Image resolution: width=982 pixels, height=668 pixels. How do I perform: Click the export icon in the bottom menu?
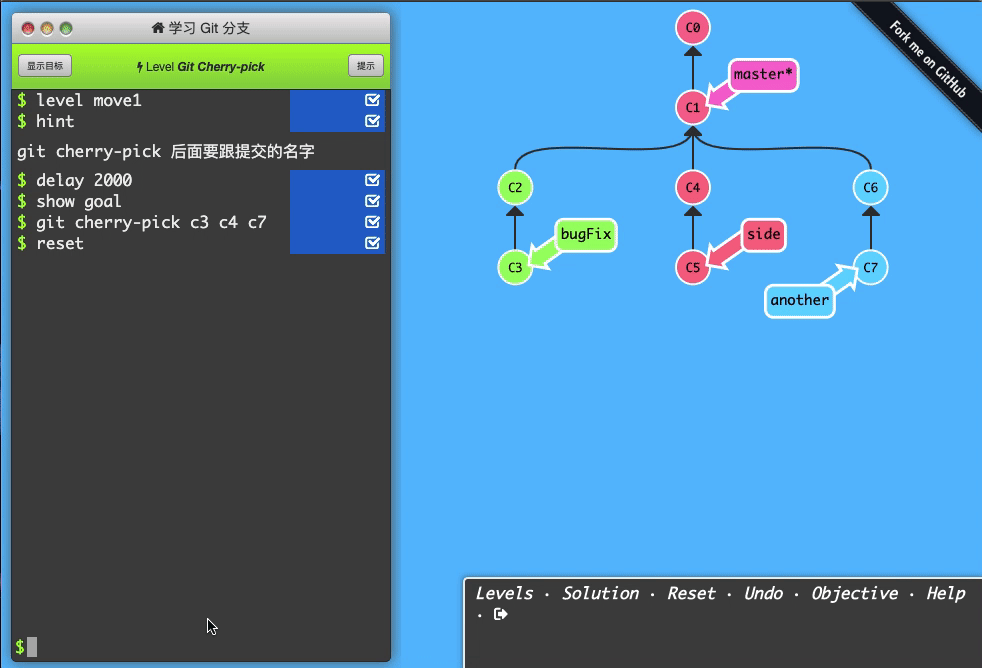coord(499,616)
